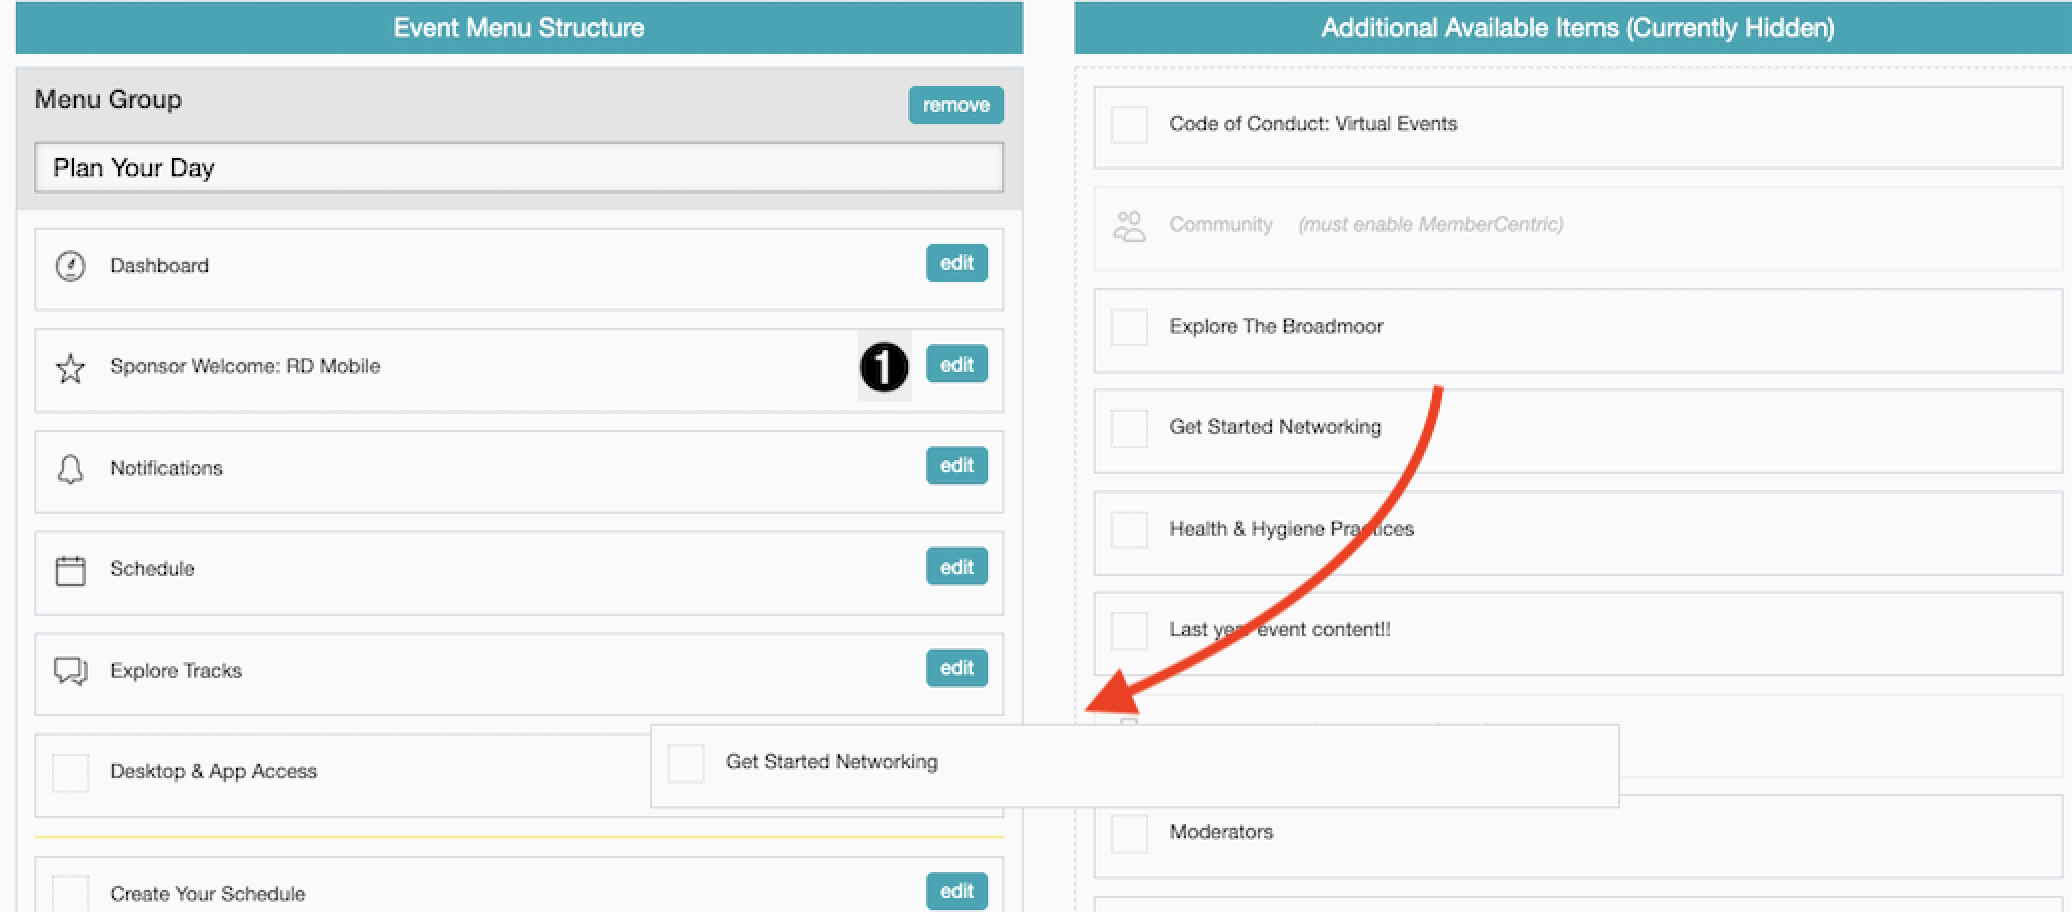
Task: Edit the Dashboard menu item
Action: [x=957, y=263]
